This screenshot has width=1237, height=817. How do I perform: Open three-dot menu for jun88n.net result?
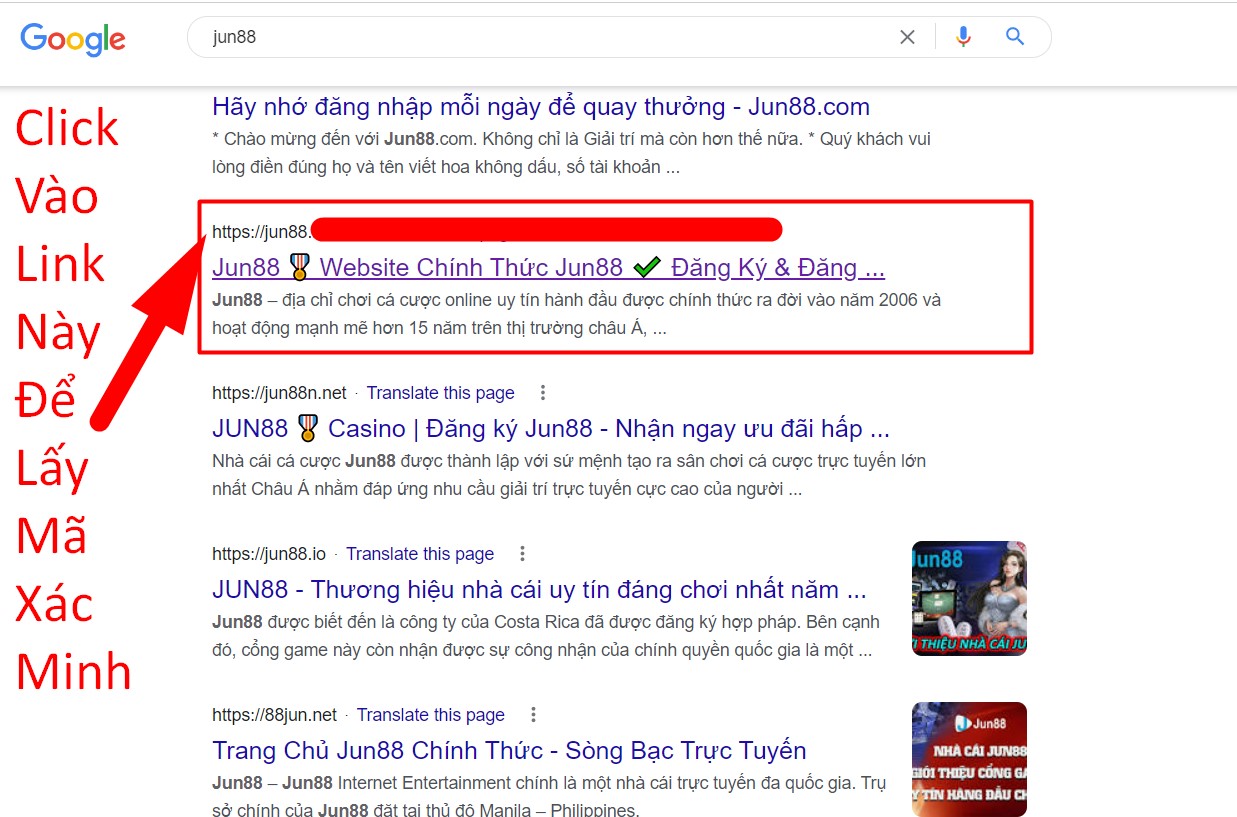click(543, 392)
